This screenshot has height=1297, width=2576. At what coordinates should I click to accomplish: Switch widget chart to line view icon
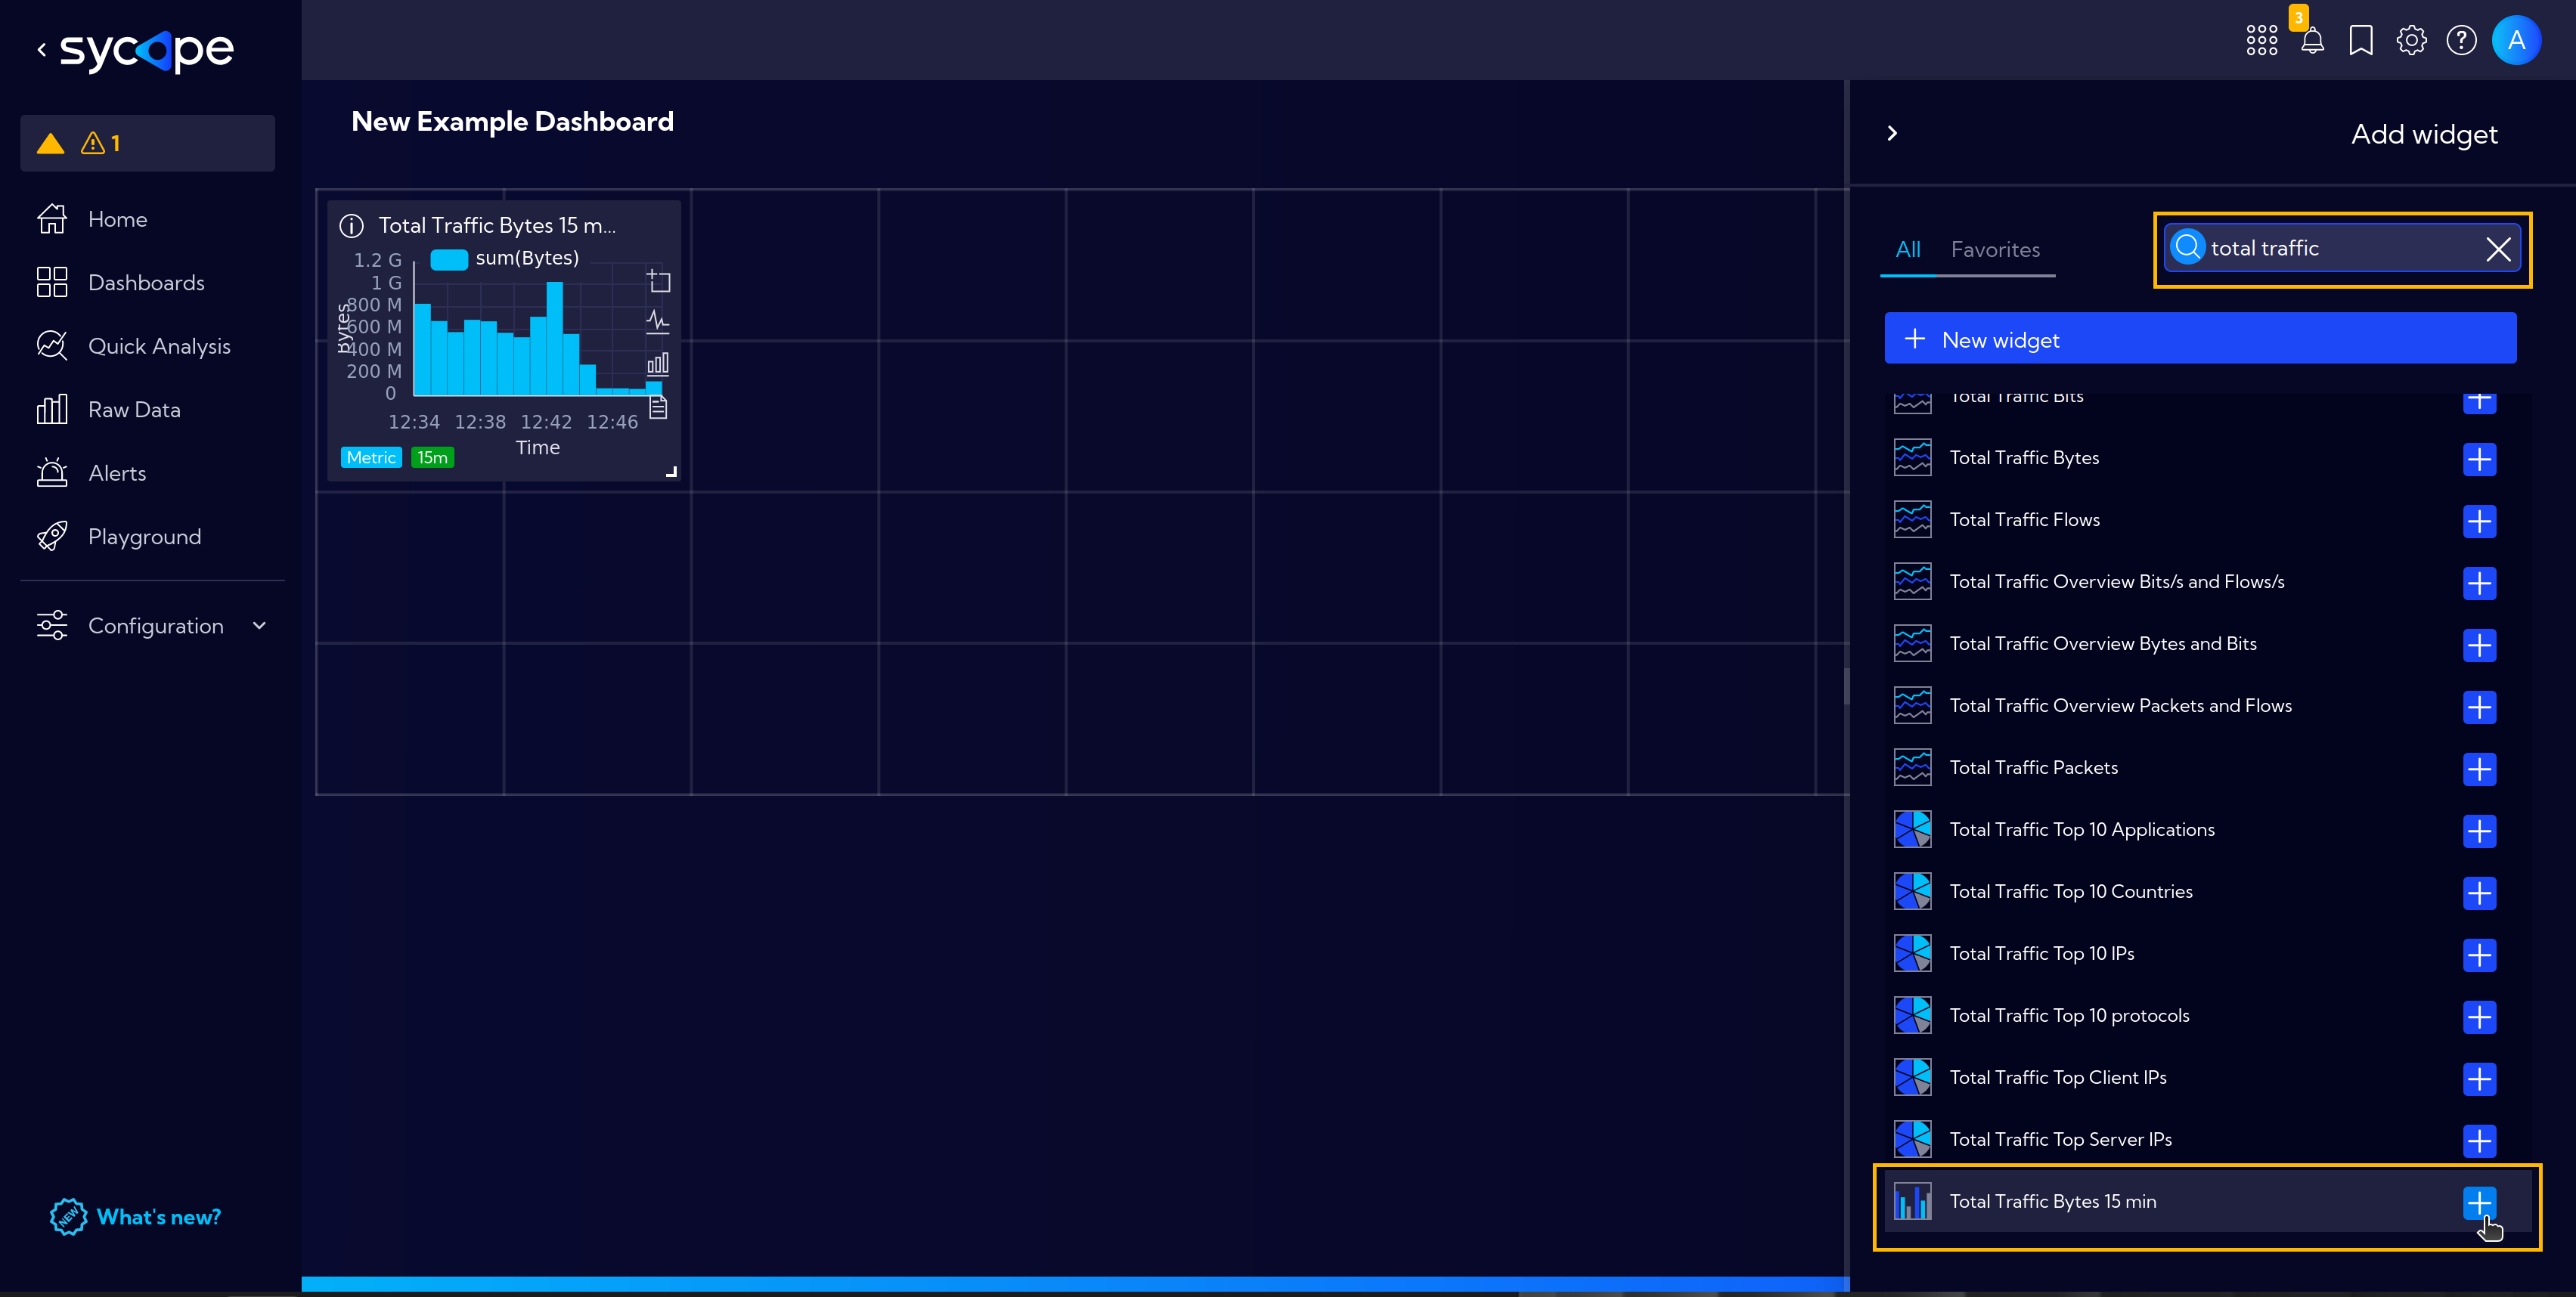point(658,321)
